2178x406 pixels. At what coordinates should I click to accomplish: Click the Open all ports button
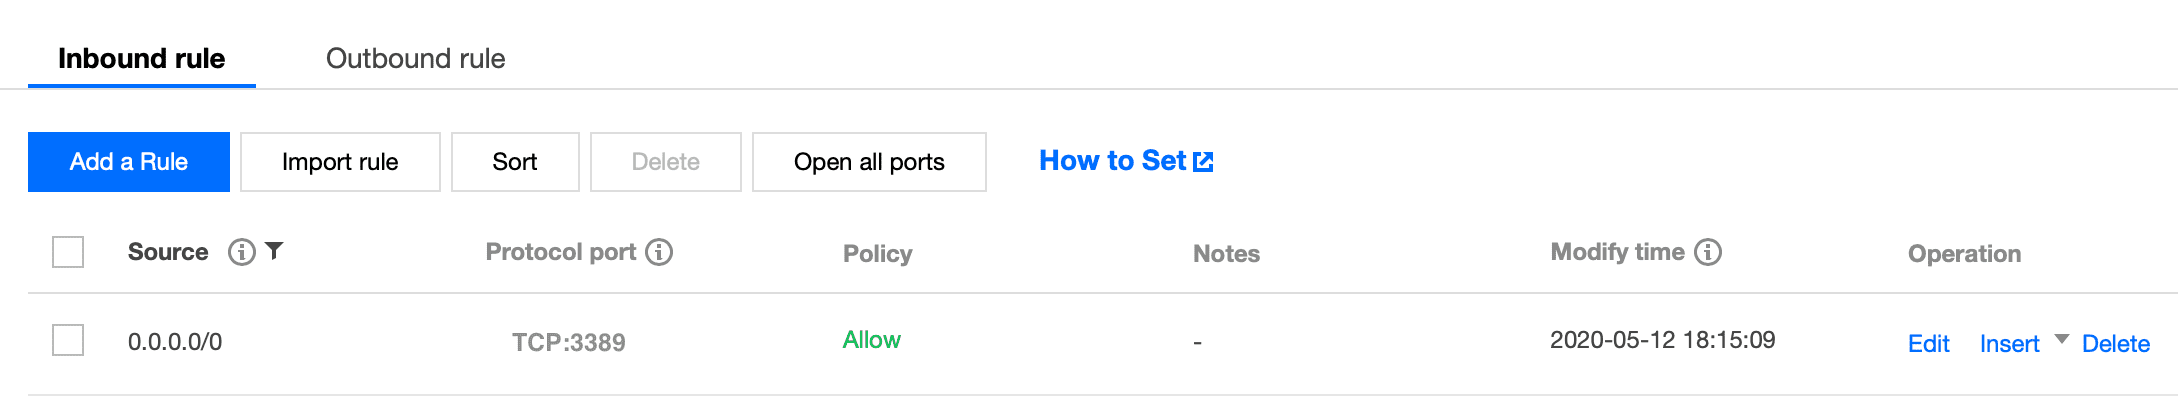[x=869, y=162]
